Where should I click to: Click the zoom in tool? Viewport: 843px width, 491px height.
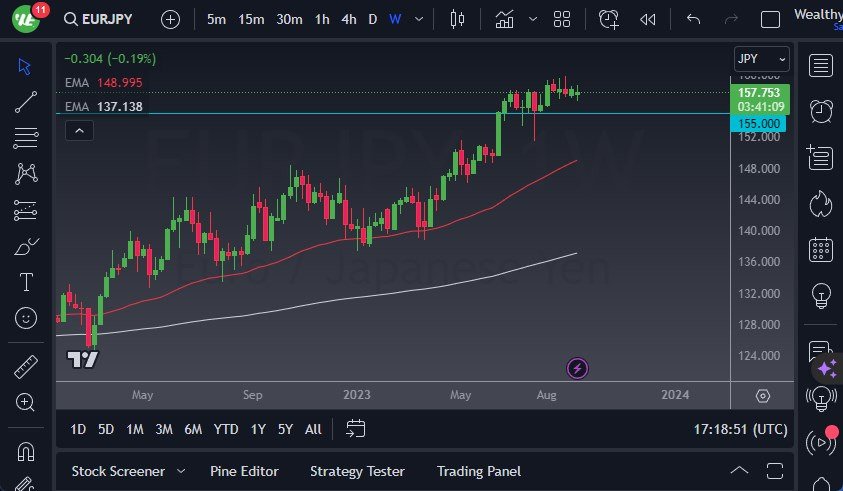[x=27, y=402]
